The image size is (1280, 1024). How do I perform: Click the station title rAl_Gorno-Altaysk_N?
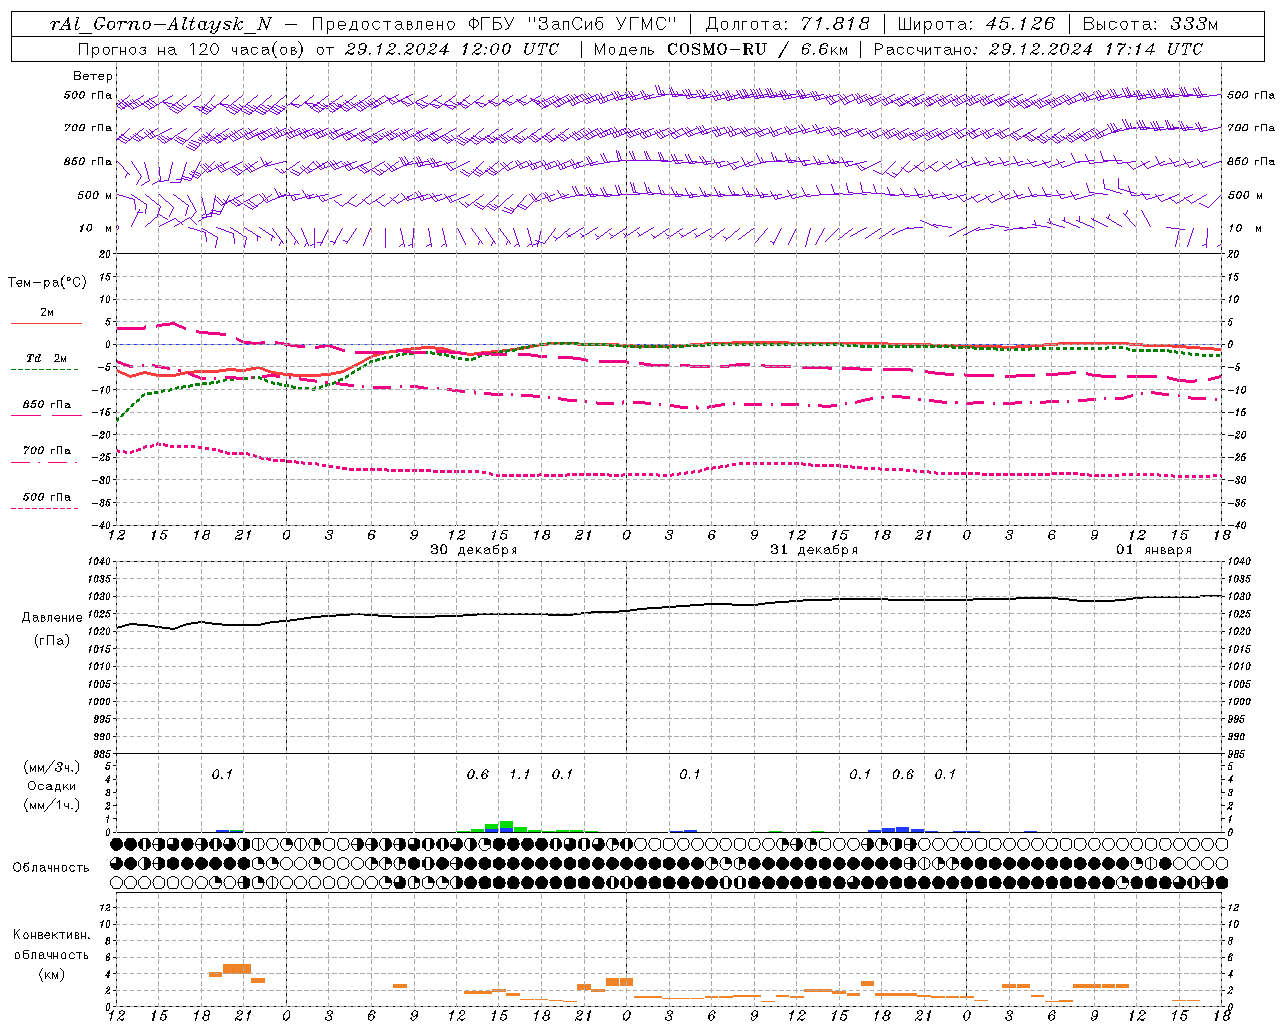160,24
